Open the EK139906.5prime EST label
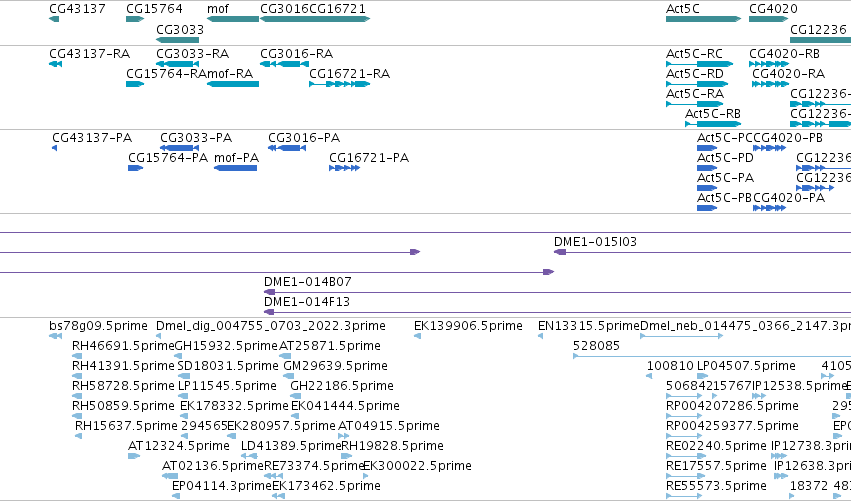851x501 pixels. pos(468,326)
